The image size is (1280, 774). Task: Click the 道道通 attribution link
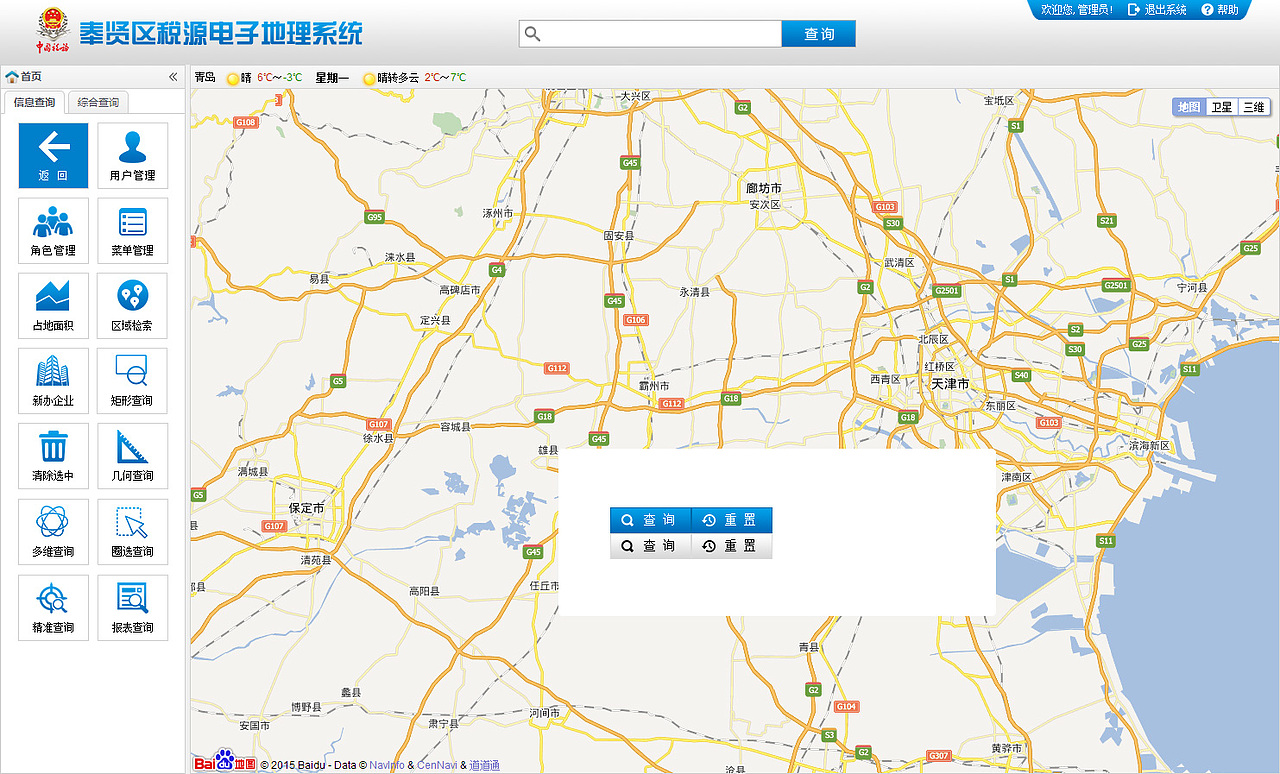[x=485, y=765]
